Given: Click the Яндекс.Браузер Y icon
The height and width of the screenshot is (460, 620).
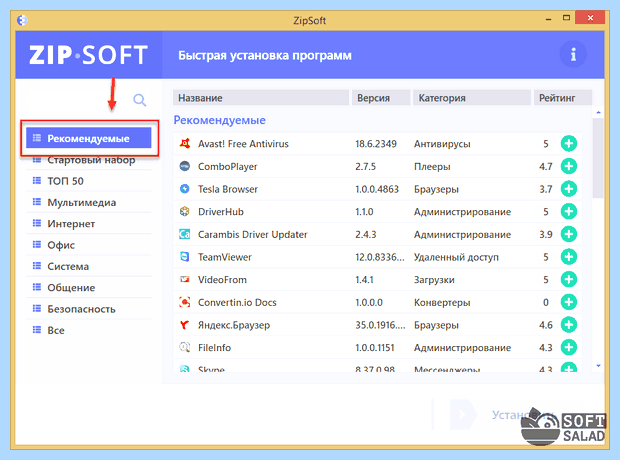Looking at the screenshot, I should point(184,325).
